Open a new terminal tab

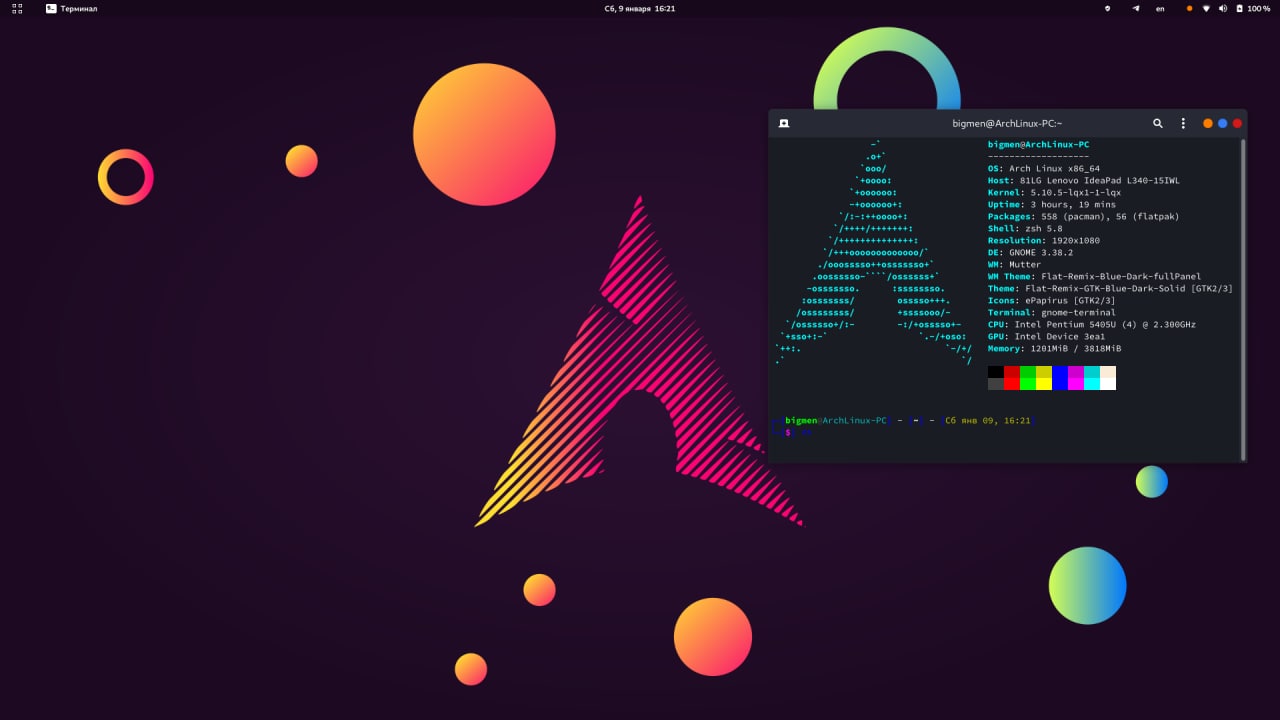click(x=784, y=123)
